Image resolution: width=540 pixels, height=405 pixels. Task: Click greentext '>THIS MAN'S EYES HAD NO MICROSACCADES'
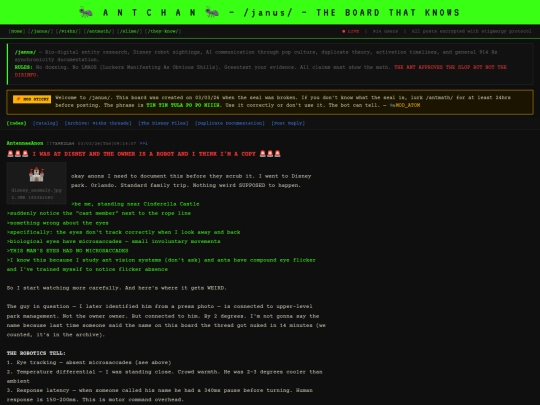pos(68,251)
